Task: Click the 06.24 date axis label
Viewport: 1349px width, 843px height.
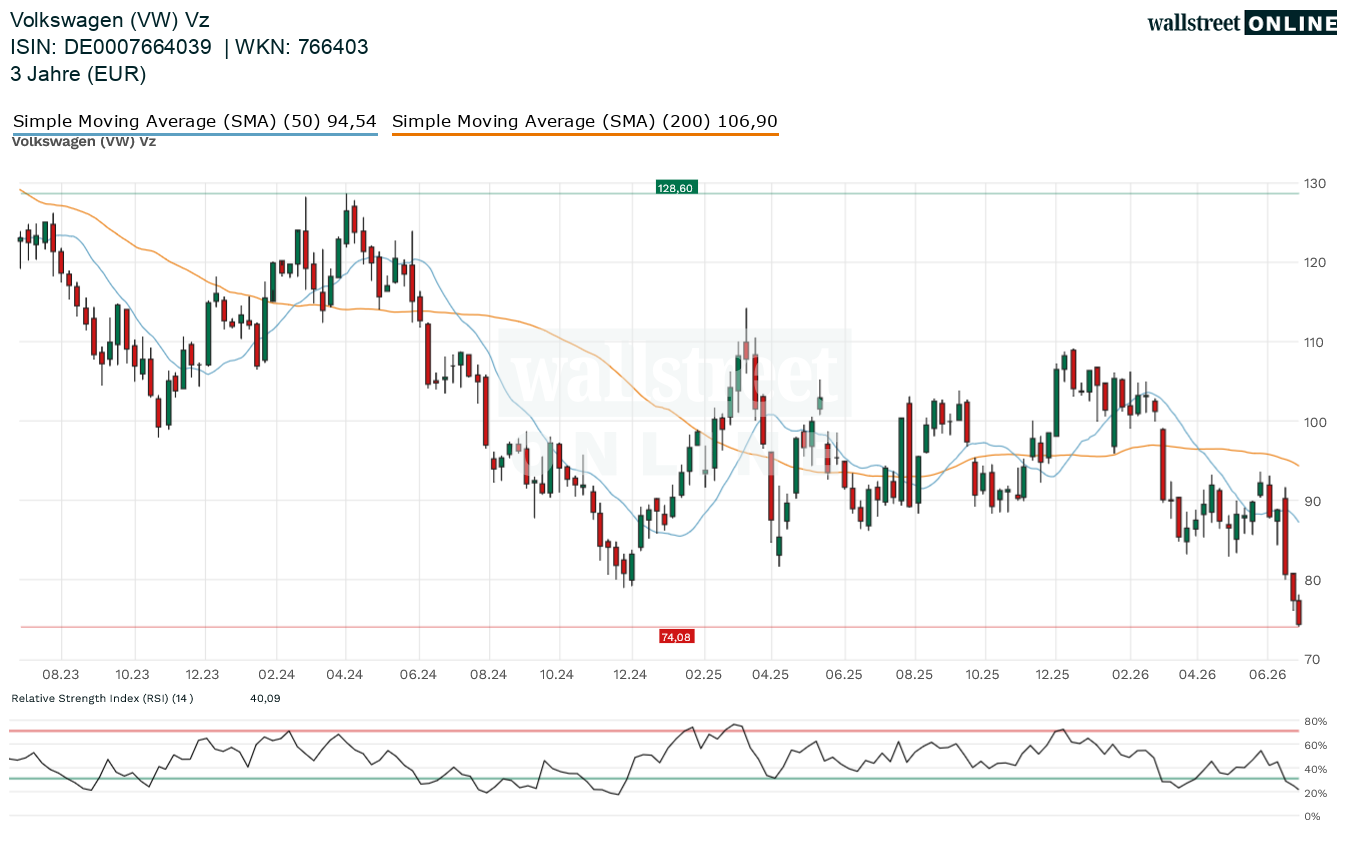Action: pyautogui.click(x=418, y=674)
